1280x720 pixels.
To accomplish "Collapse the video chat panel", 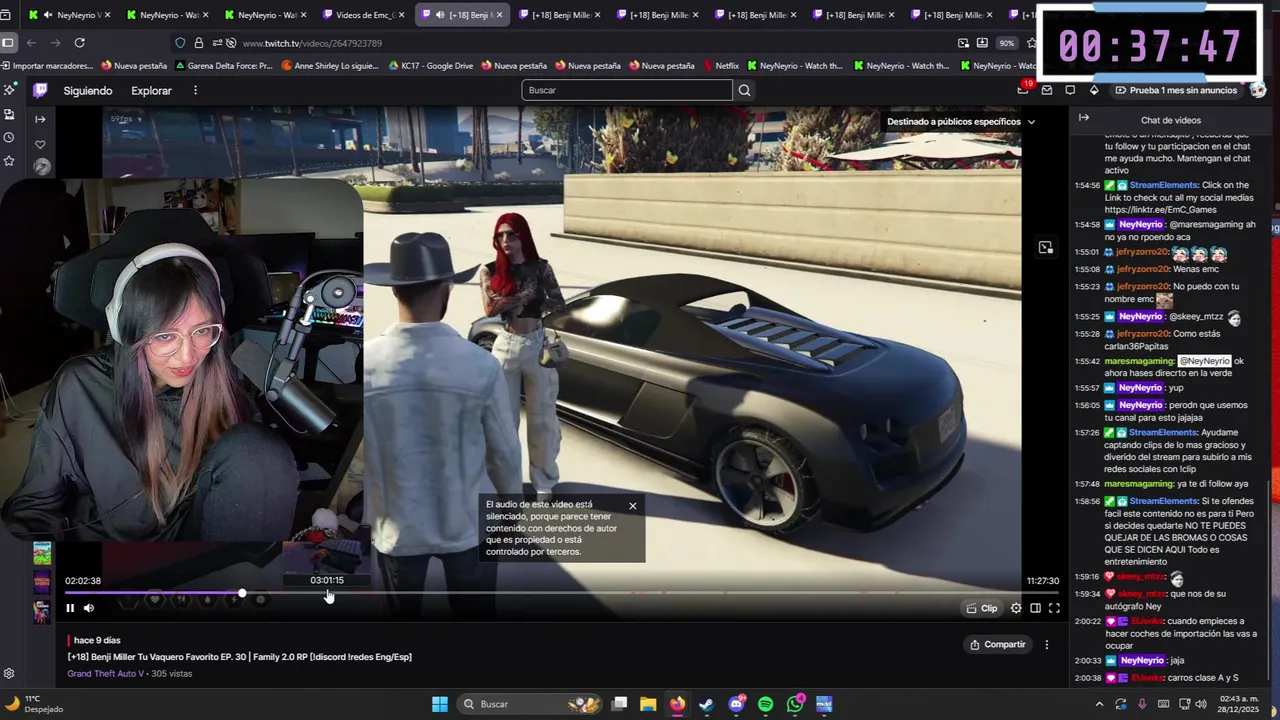I will point(1083,118).
